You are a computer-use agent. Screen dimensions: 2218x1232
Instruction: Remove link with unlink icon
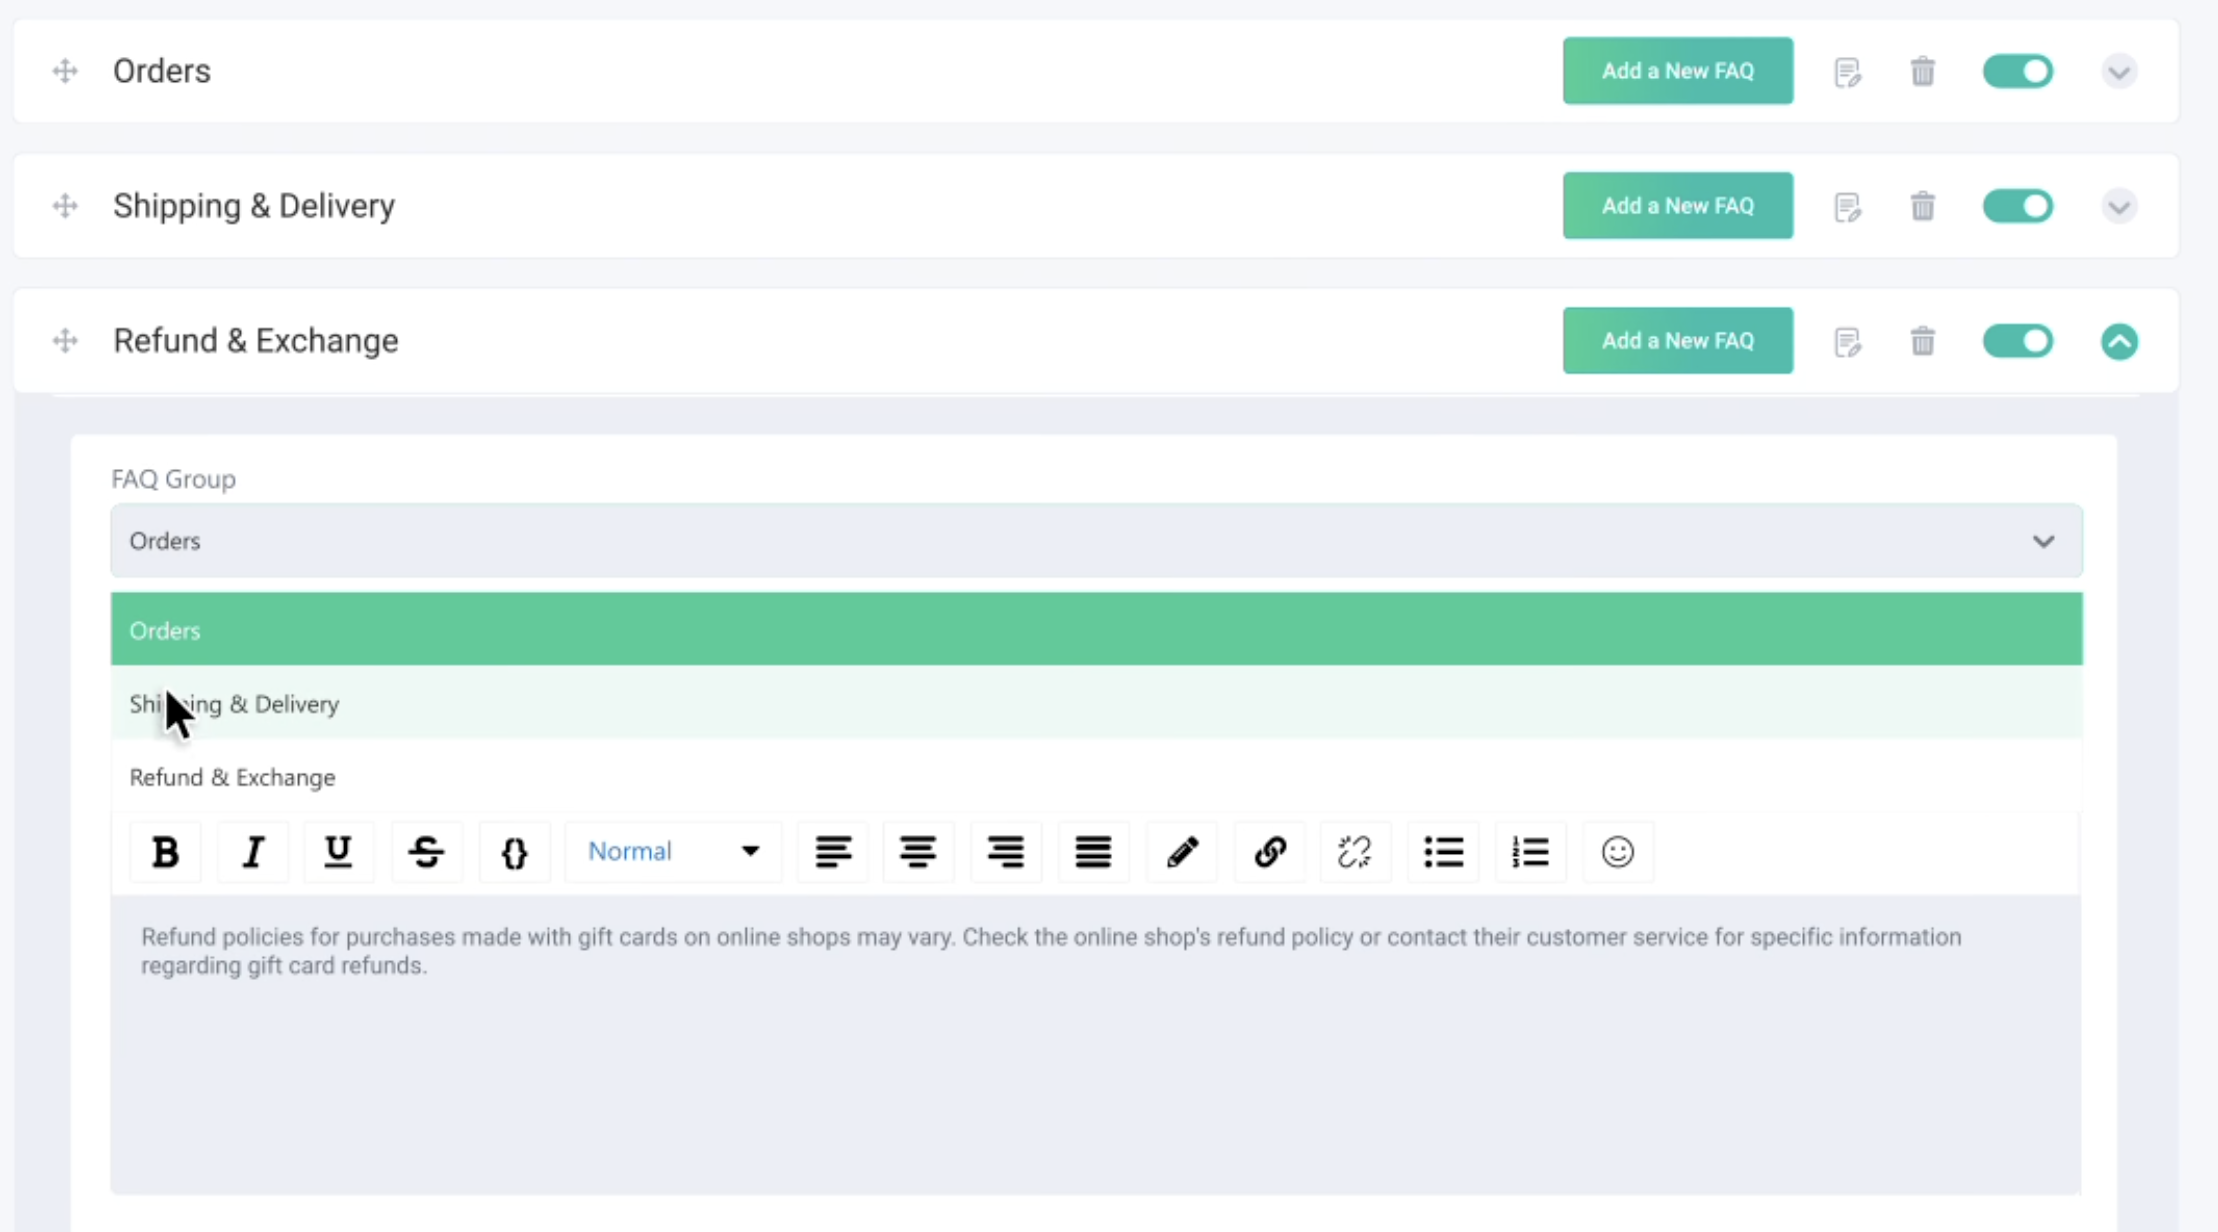pos(1355,852)
